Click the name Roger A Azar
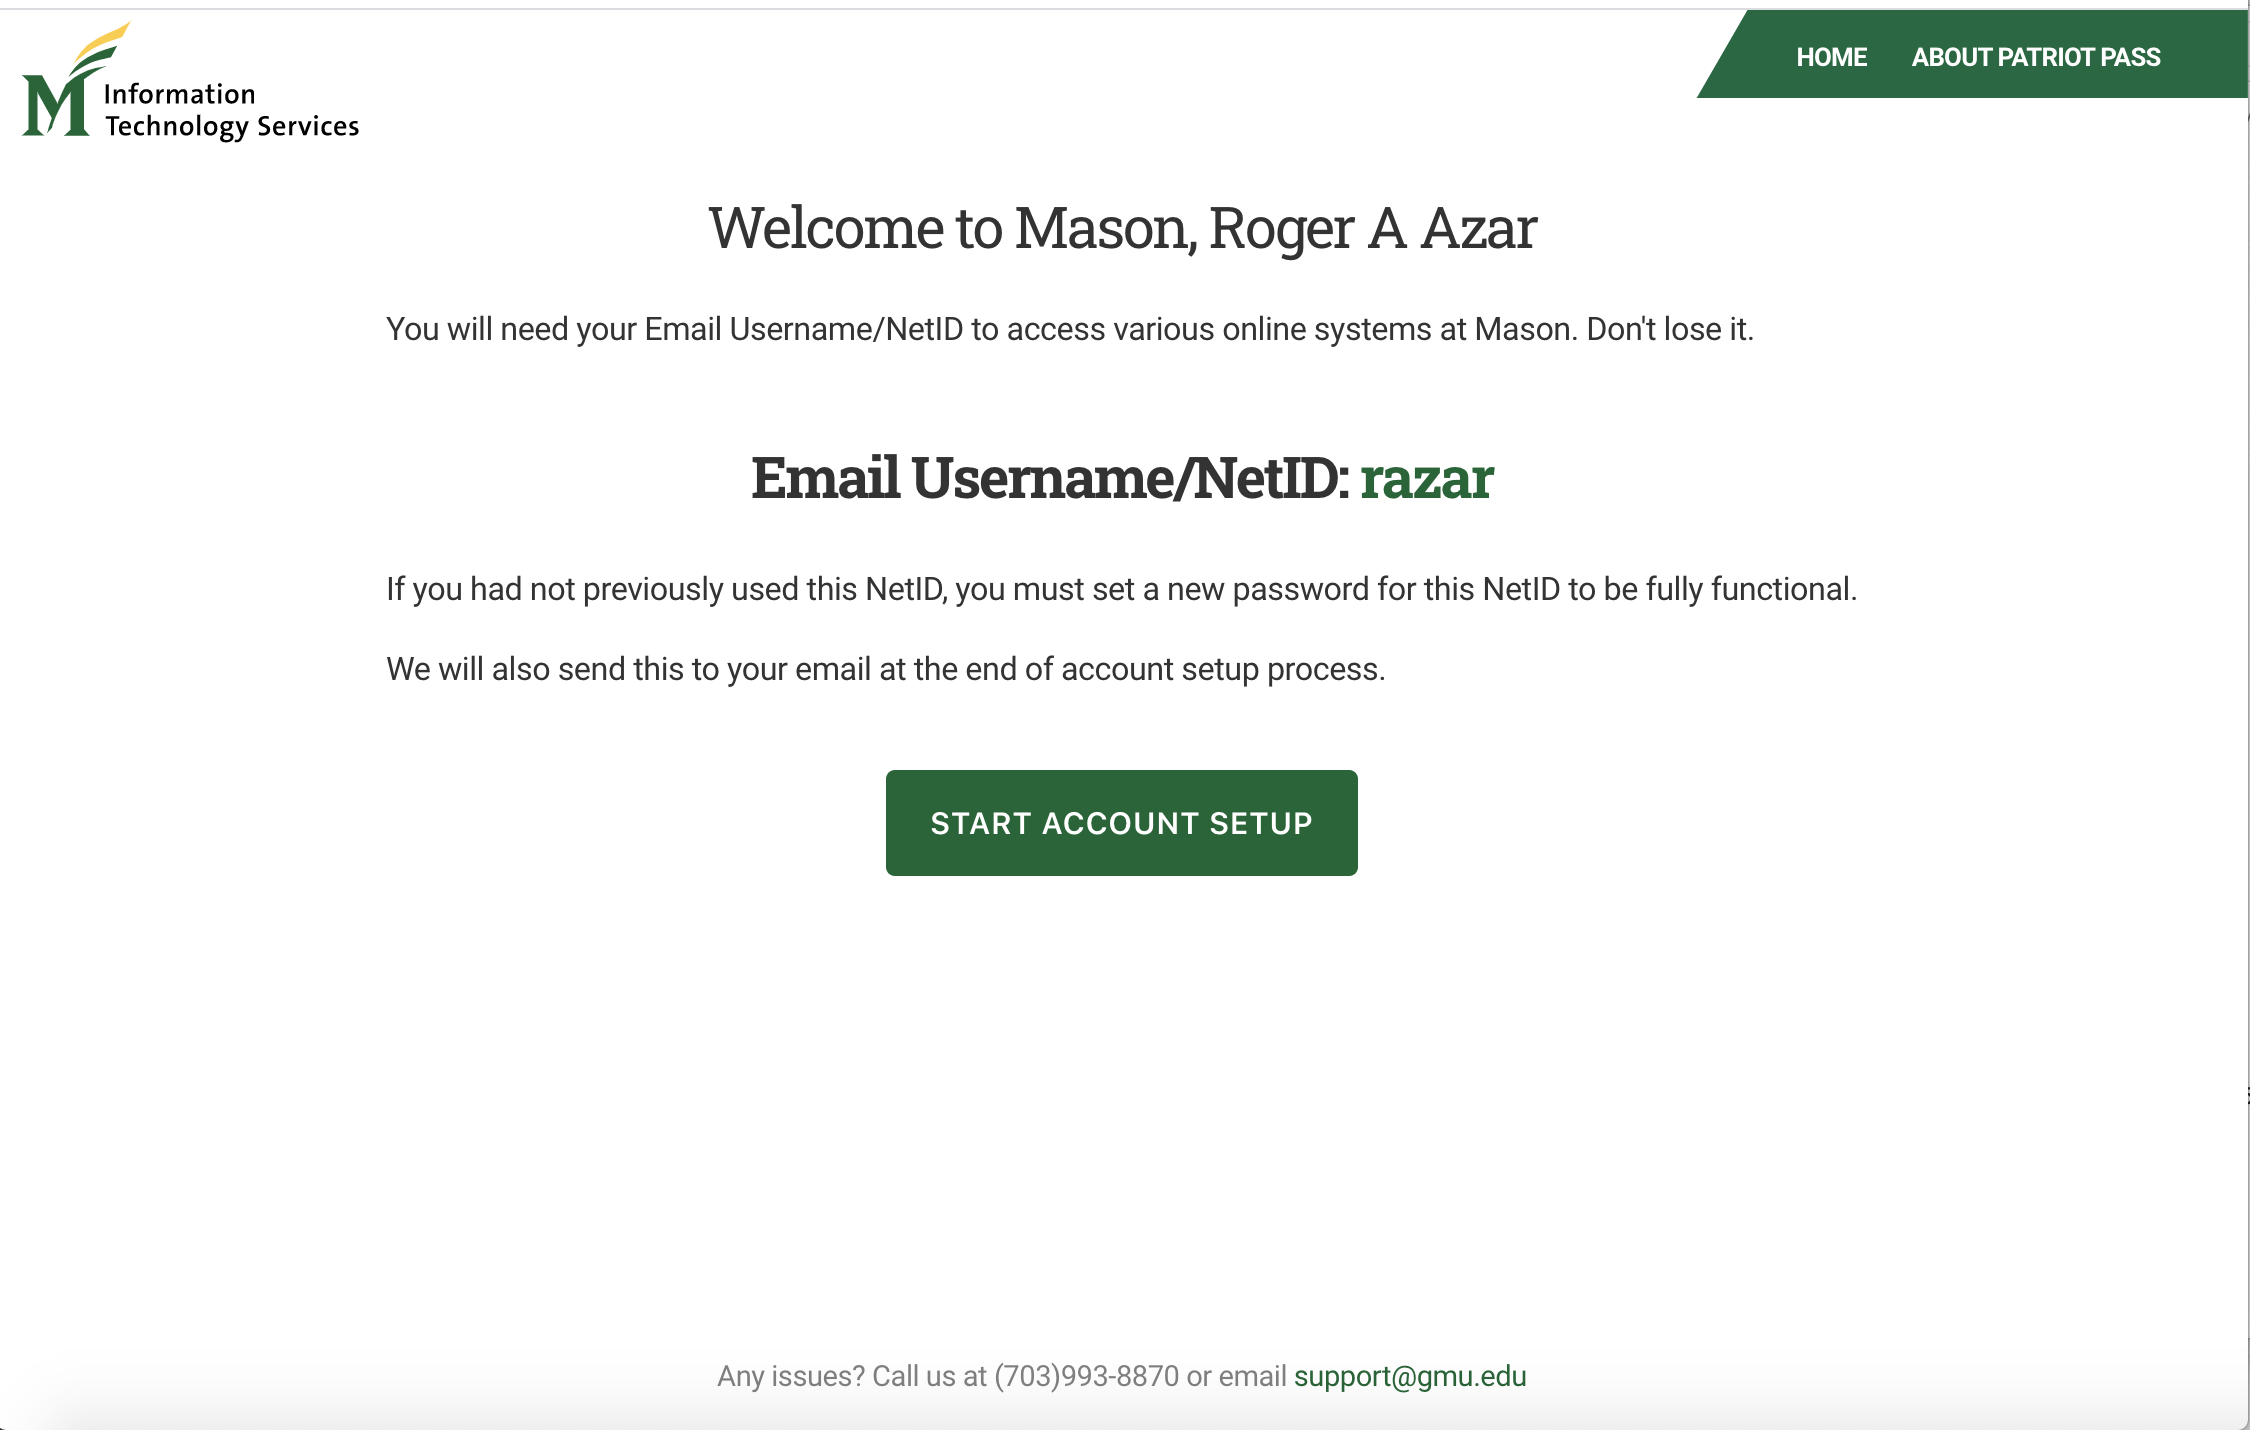The width and height of the screenshot is (2250, 1430). click(1372, 228)
